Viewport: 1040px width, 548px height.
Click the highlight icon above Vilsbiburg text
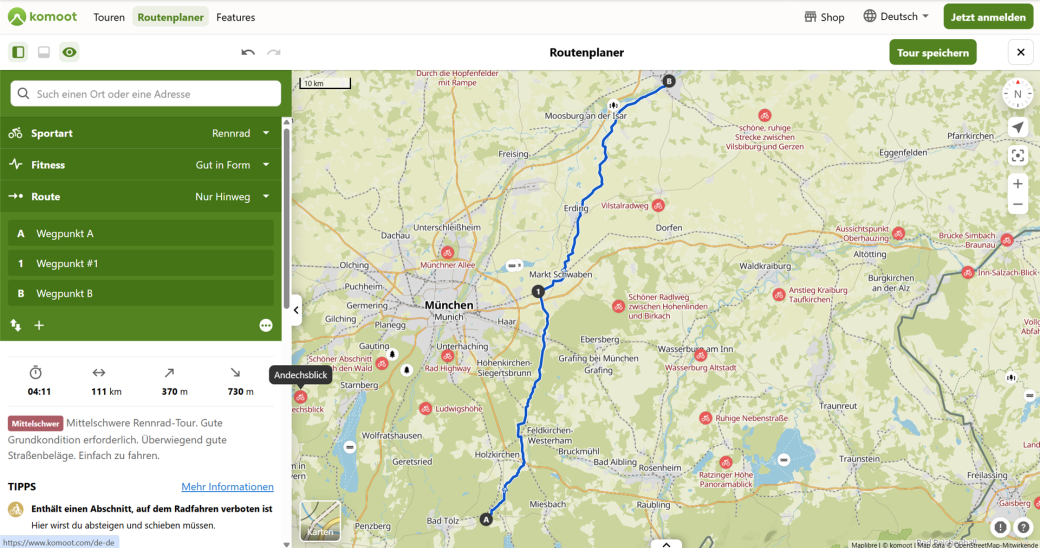point(765,115)
